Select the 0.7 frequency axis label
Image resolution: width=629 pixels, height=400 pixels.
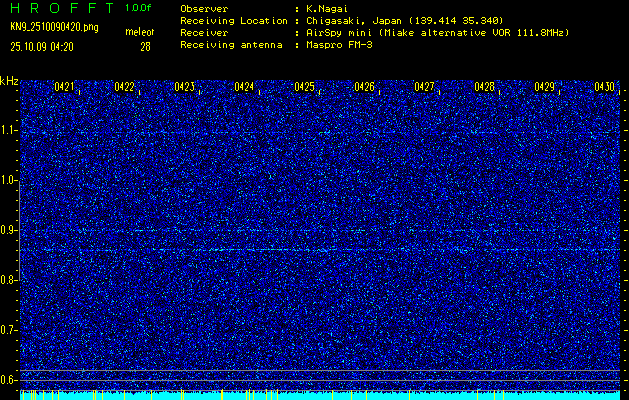(x=9, y=330)
